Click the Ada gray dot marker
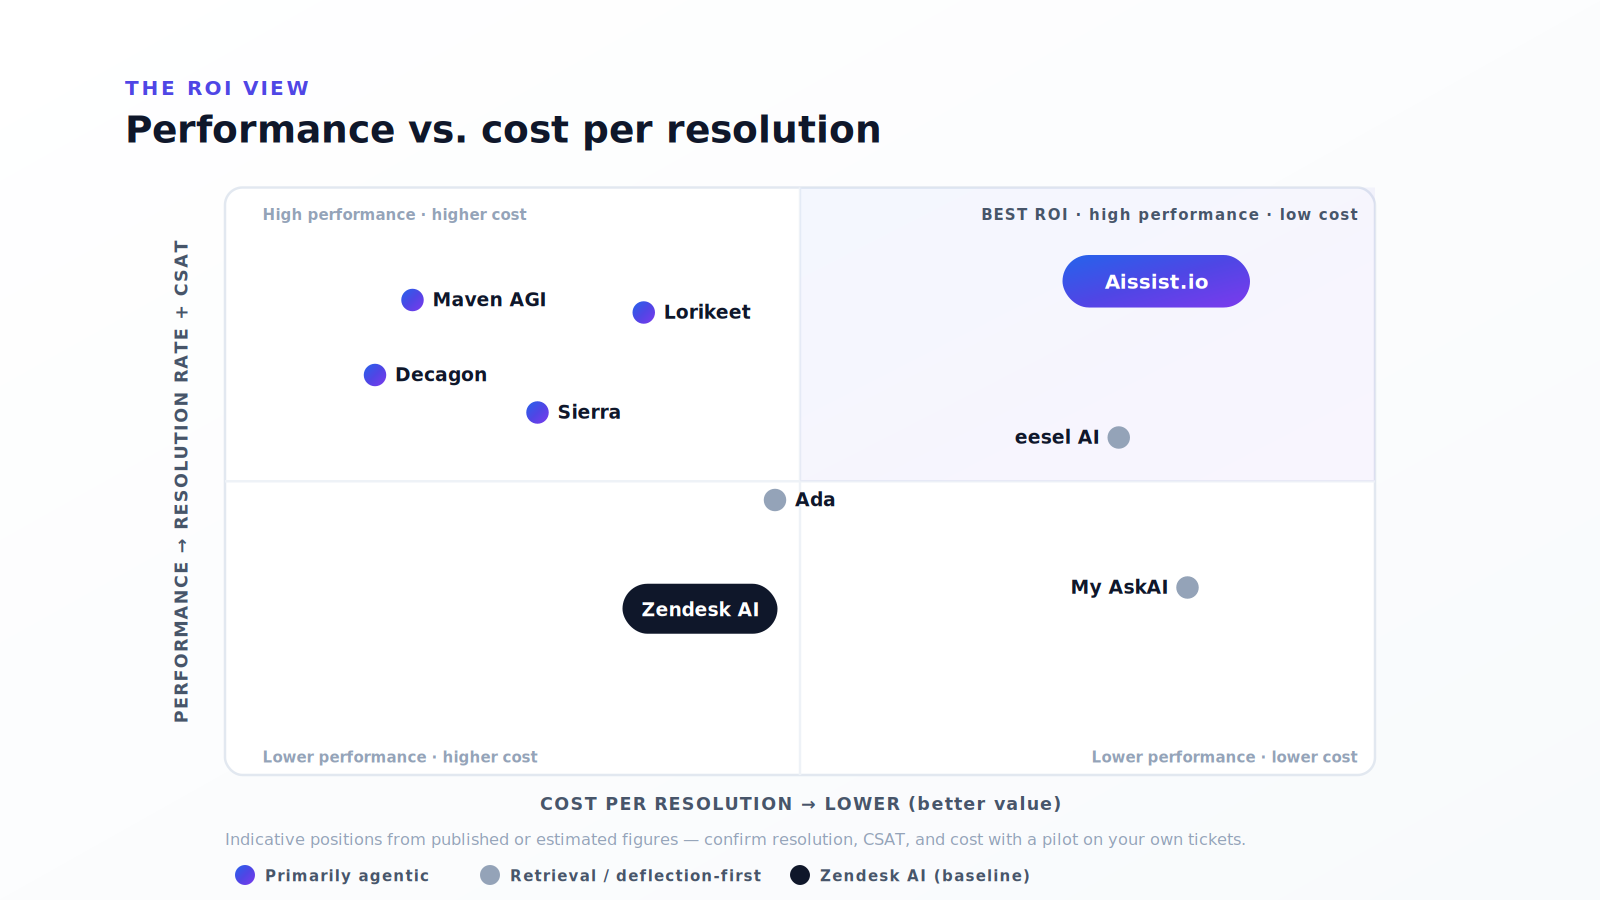Screen dimensions: 1600x900 pyautogui.click(x=775, y=500)
